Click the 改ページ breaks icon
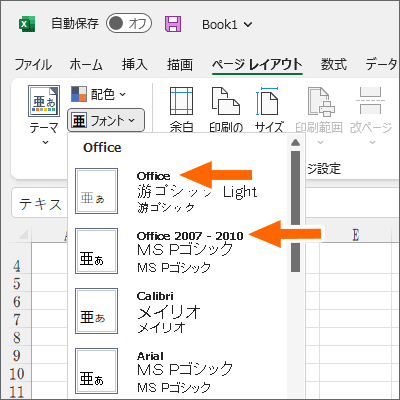 pyautogui.click(x=371, y=101)
